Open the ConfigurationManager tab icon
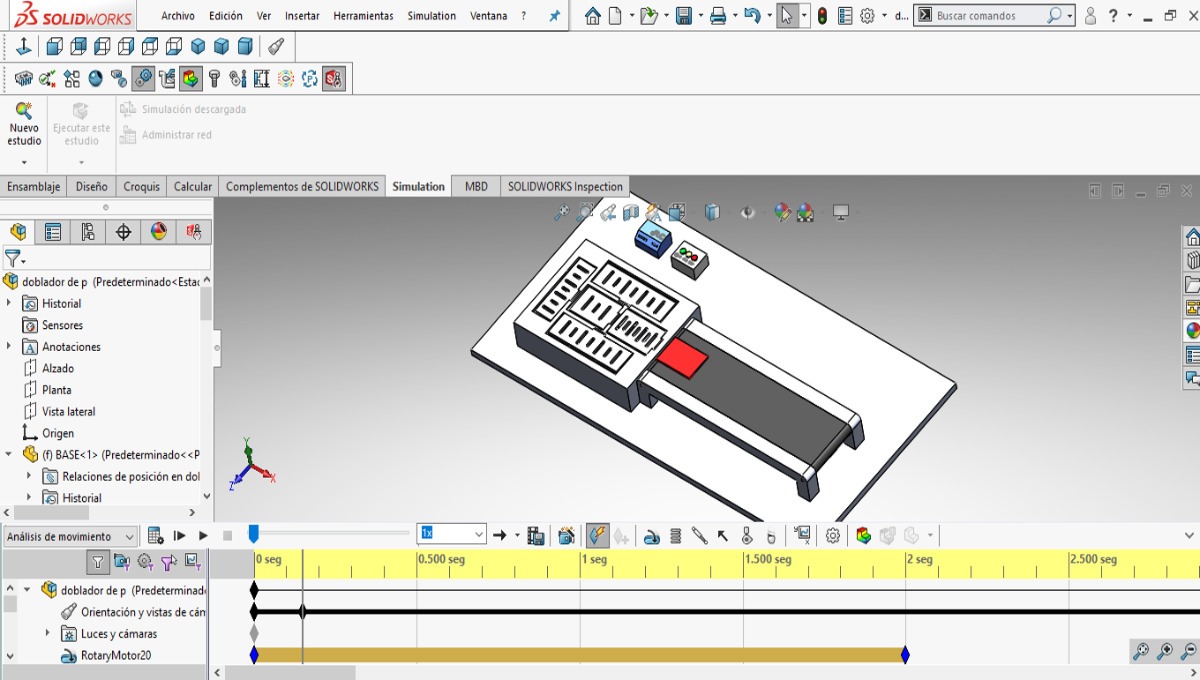The image size is (1200, 680). pyautogui.click(x=88, y=232)
